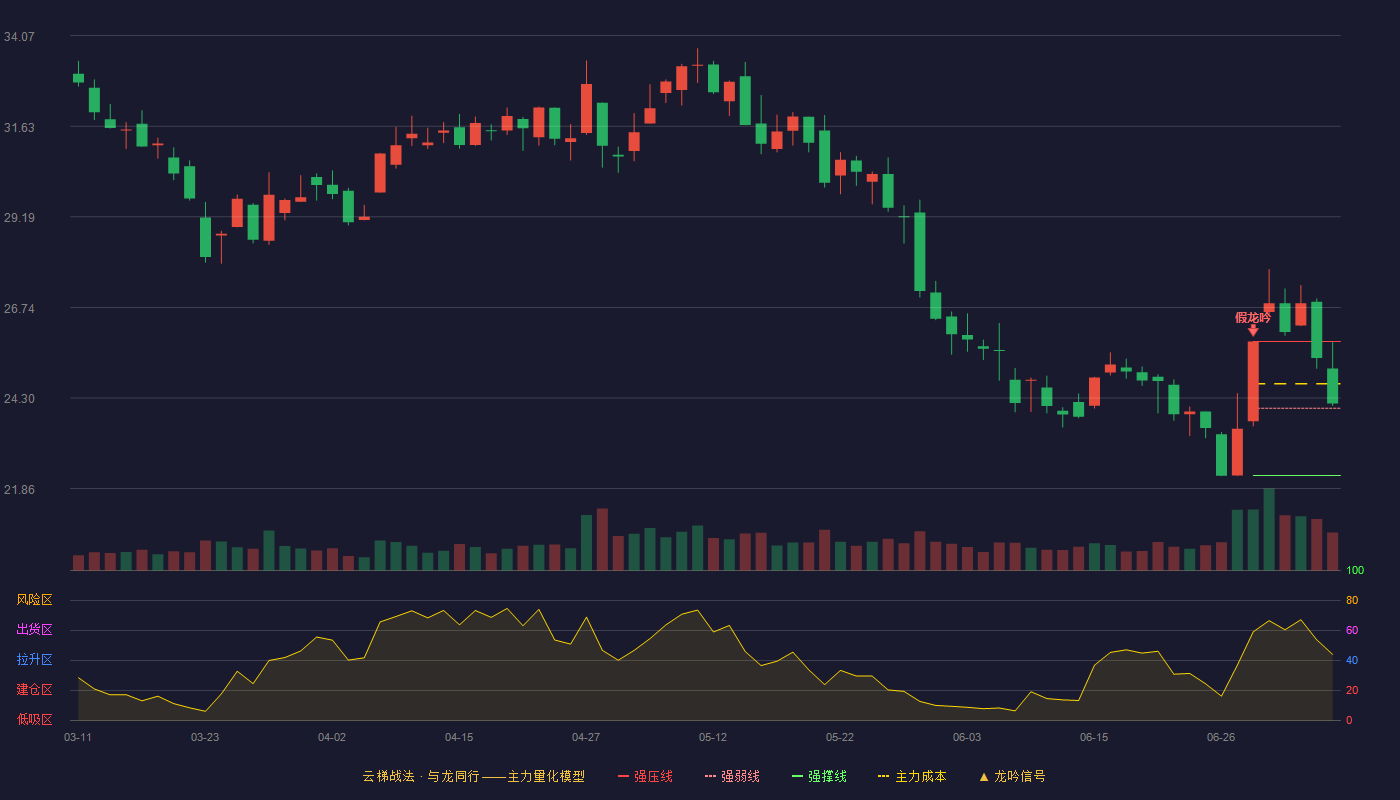
Task: Click the purple 60 indicator axis value
Action: click(1352, 631)
